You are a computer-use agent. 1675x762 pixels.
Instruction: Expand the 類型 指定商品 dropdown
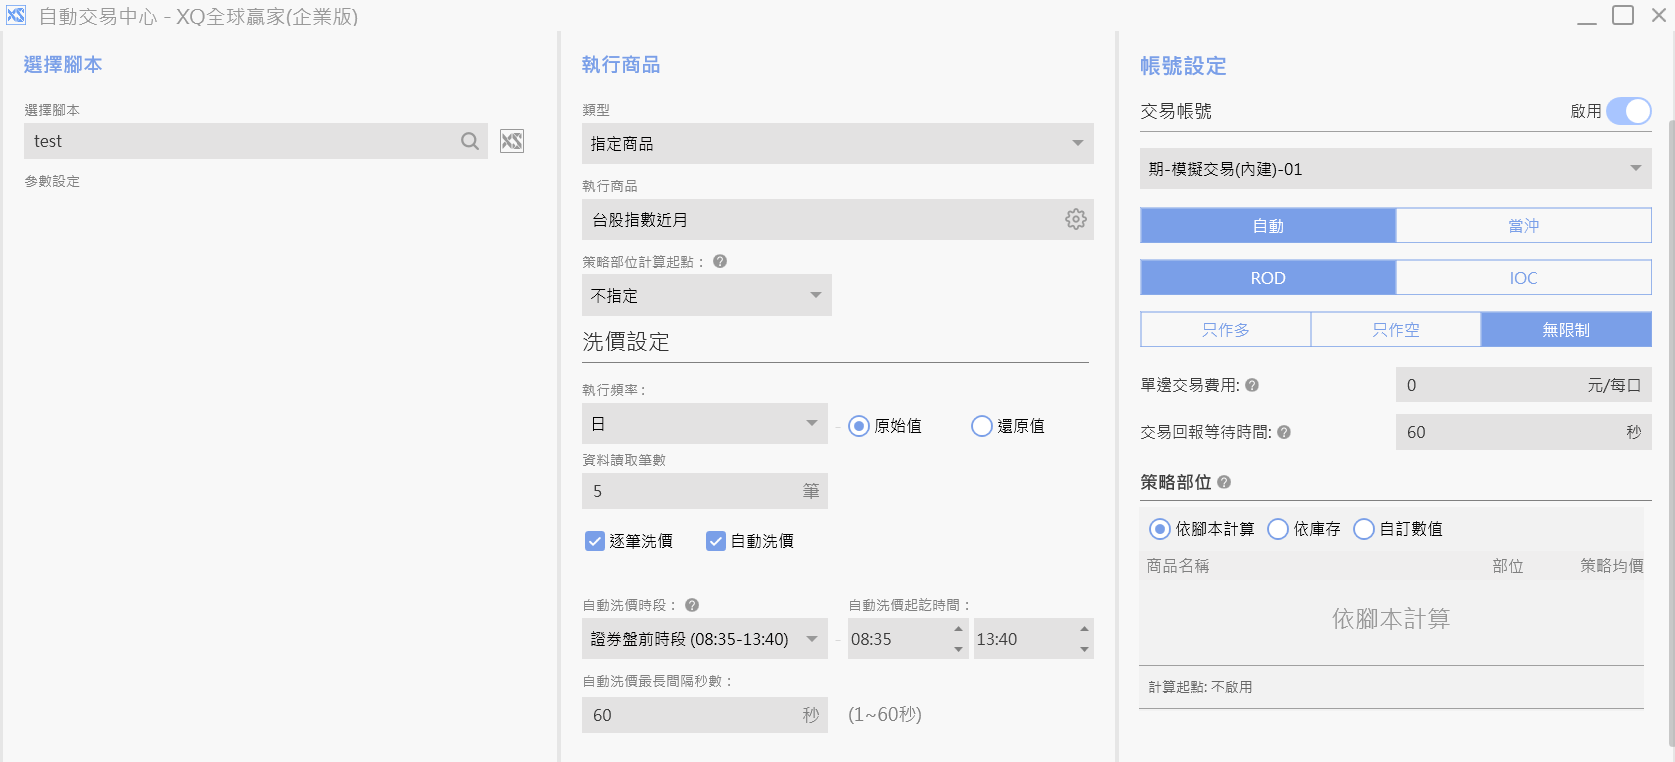[1077, 143]
